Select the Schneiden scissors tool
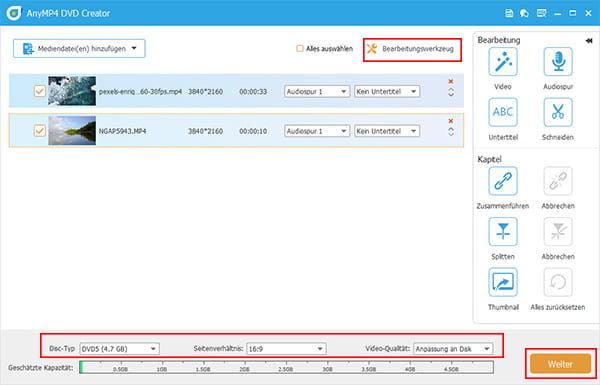Viewport: 600px width, 385px height. coord(558,112)
